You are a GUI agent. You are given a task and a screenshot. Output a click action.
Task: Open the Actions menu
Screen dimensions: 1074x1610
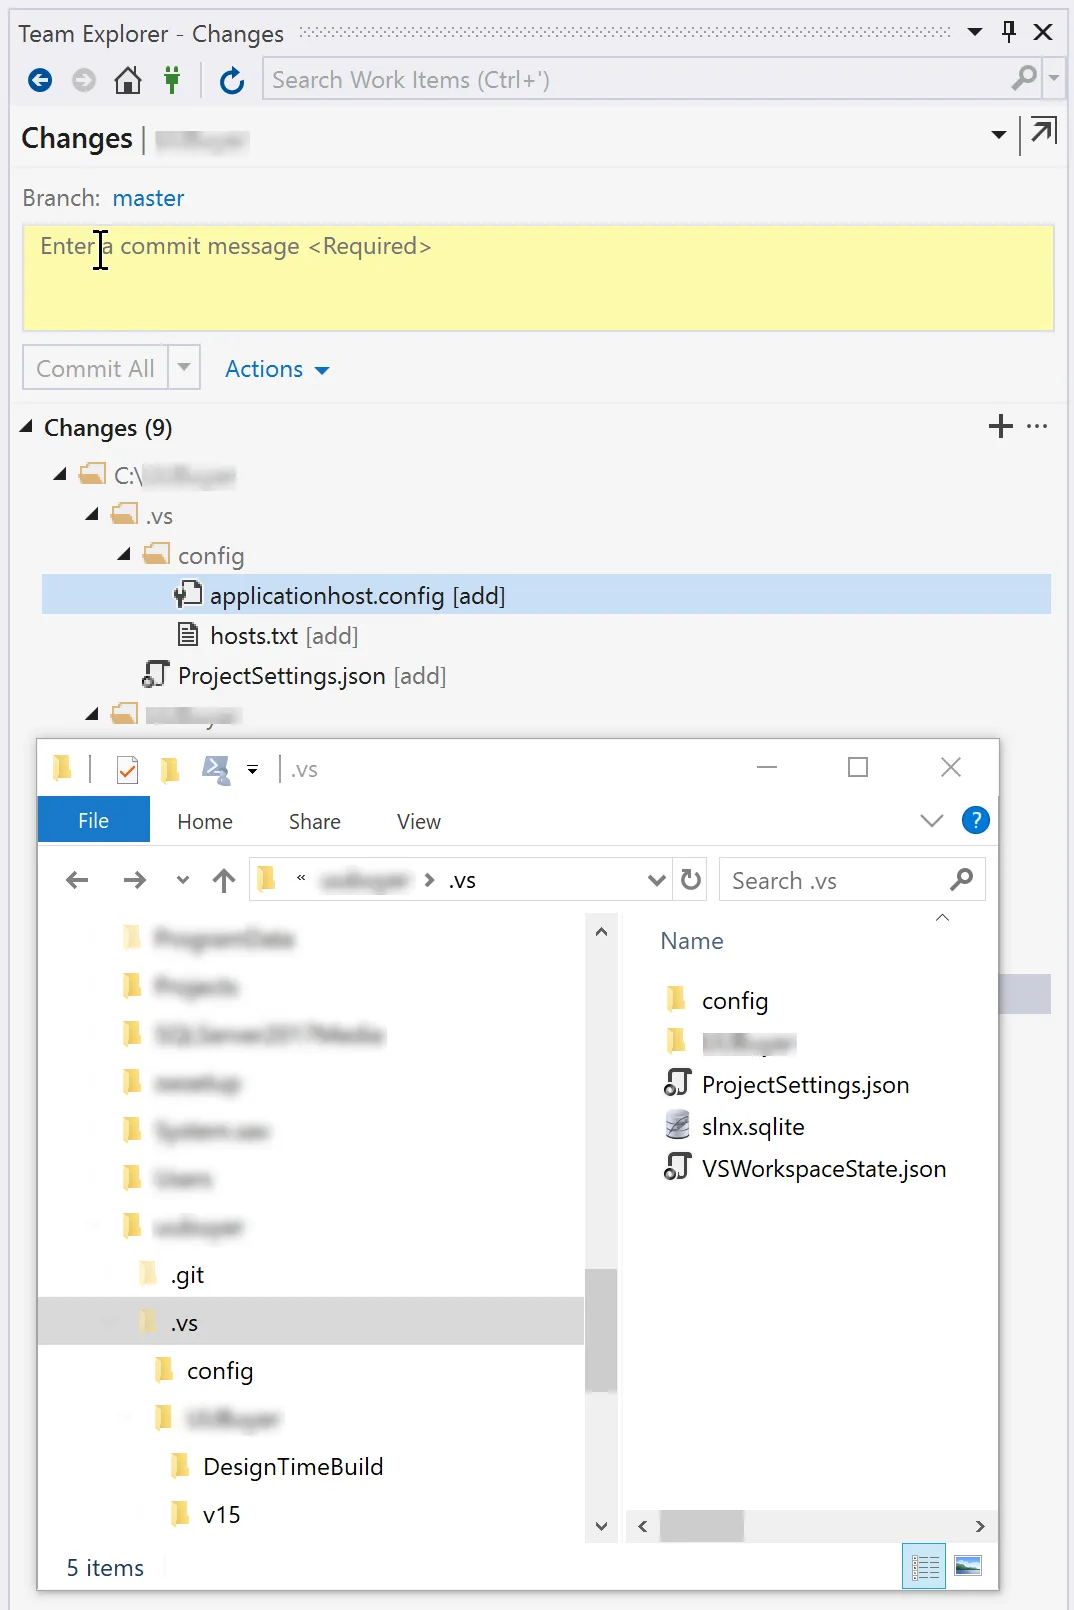[x=277, y=369]
